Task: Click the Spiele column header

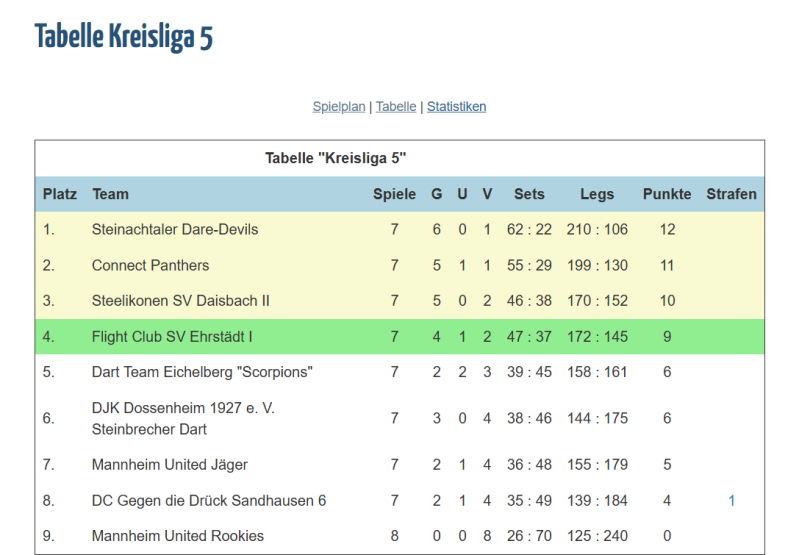Action: point(394,194)
